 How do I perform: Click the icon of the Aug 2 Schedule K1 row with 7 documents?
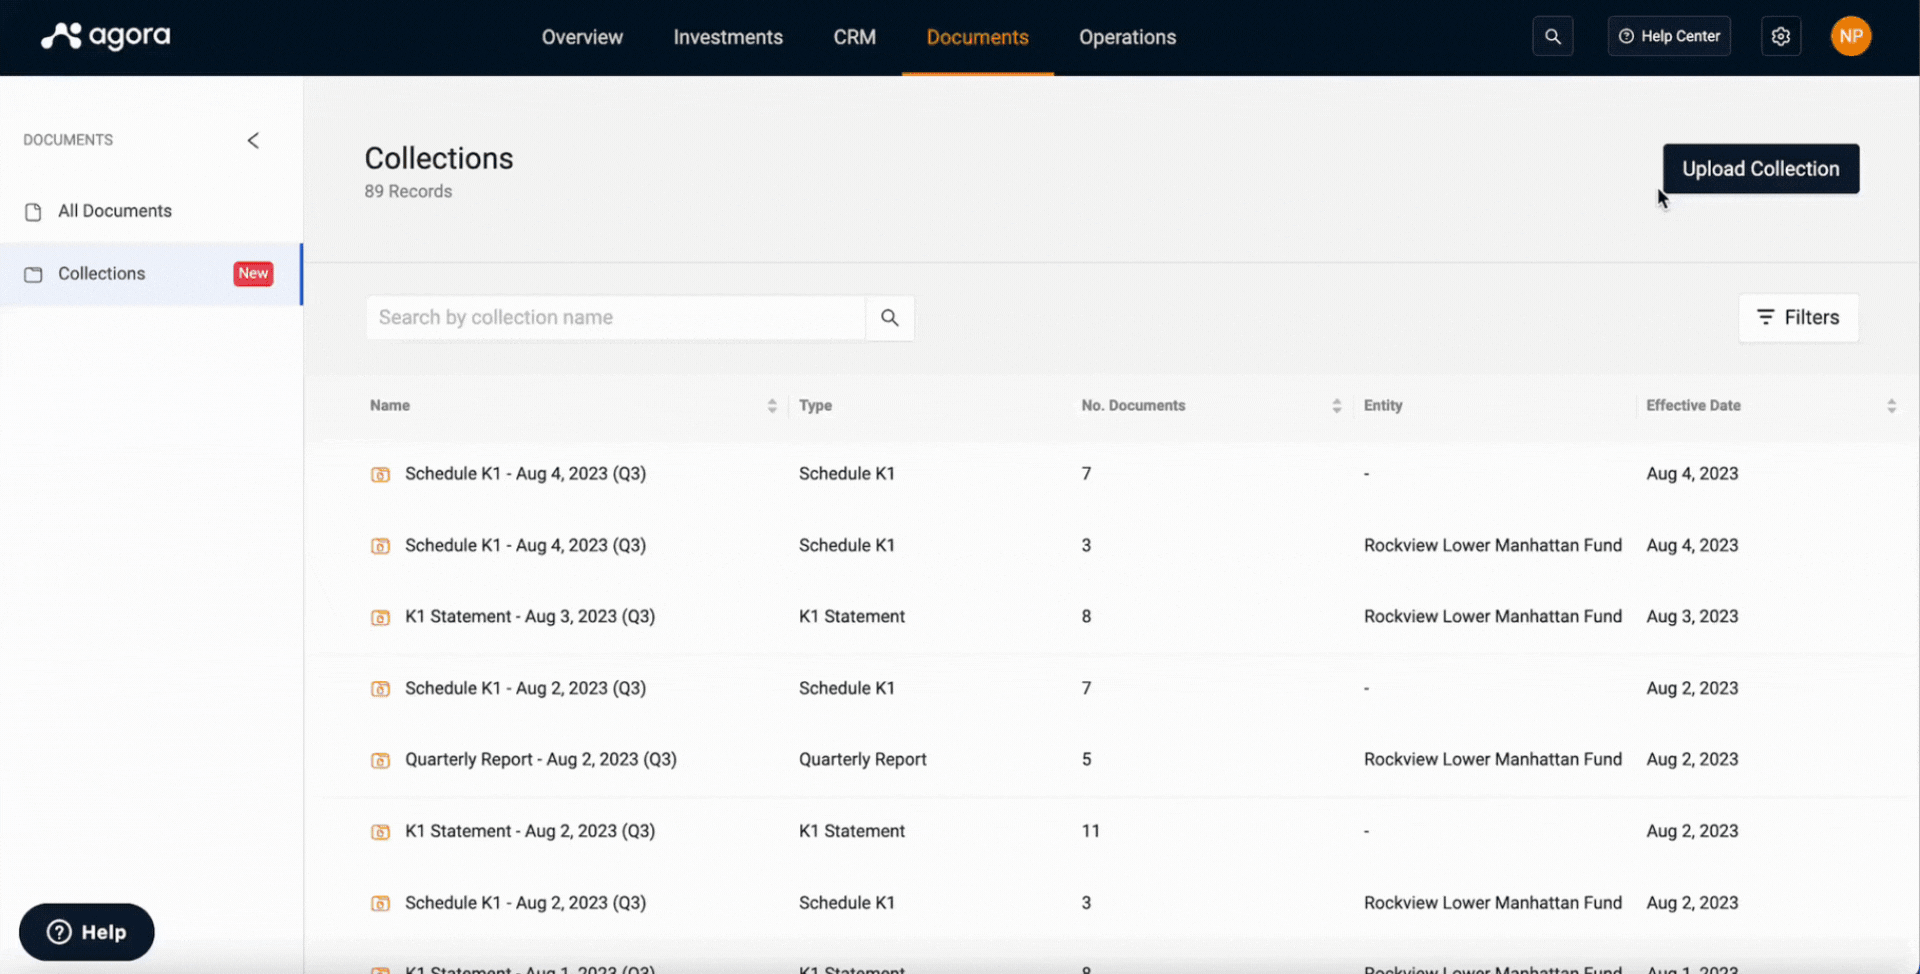380,689
